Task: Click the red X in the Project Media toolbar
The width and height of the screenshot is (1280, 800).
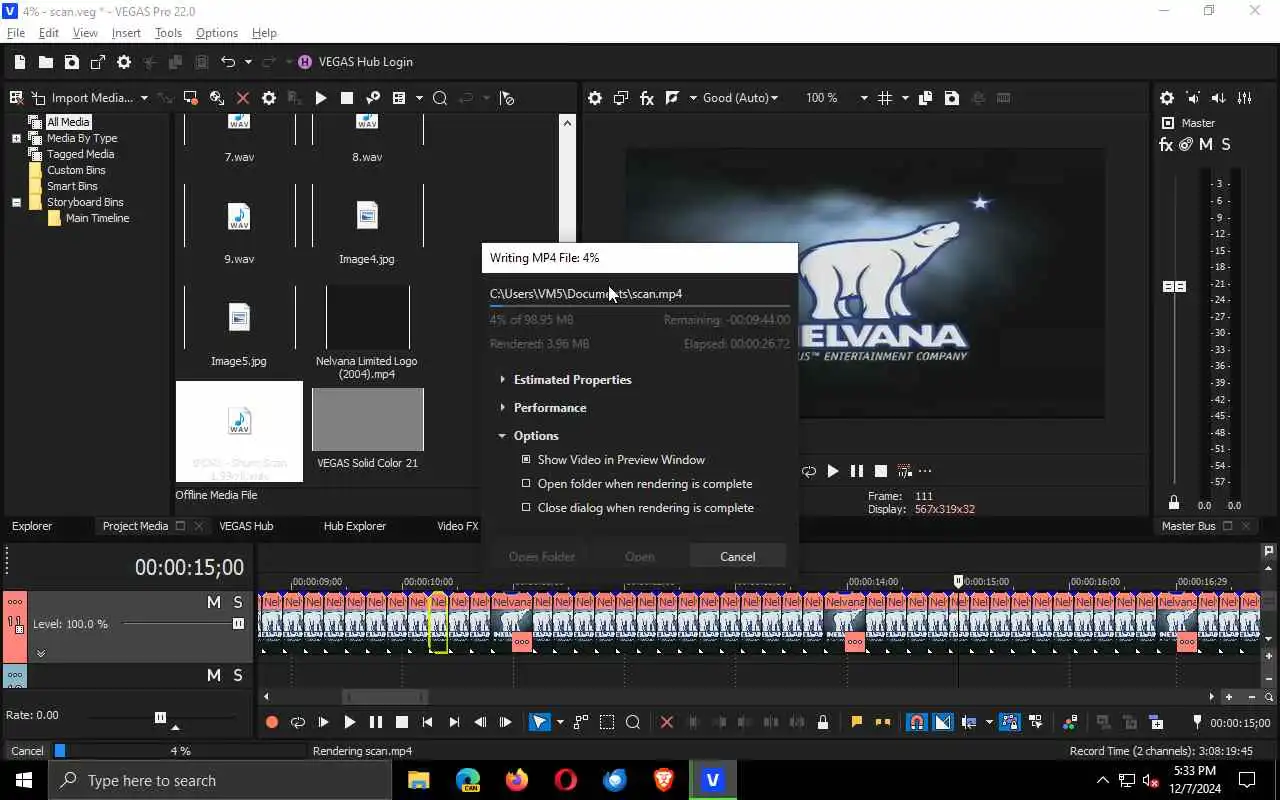Action: (x=243, y=98)
